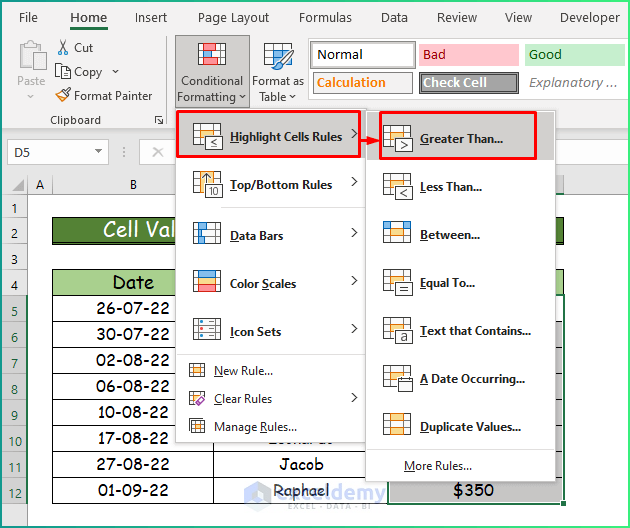The image size is (630, 528).
Task: Click the Select All corner triangle
Action: click(18, 185)
